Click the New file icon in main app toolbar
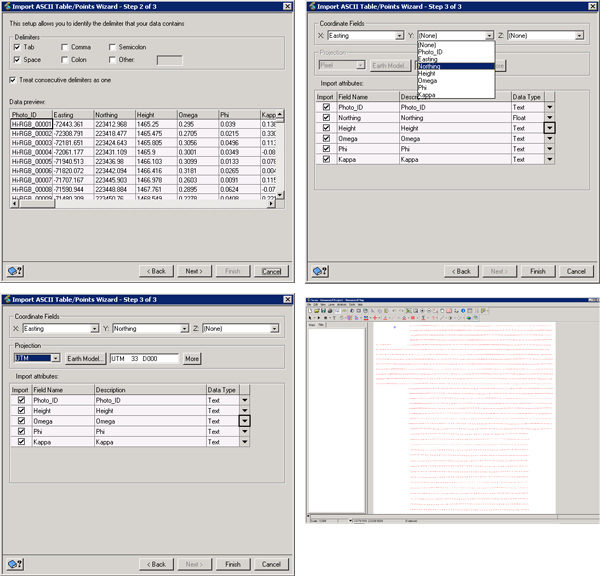600x576 pixels. tap(310, 311)
